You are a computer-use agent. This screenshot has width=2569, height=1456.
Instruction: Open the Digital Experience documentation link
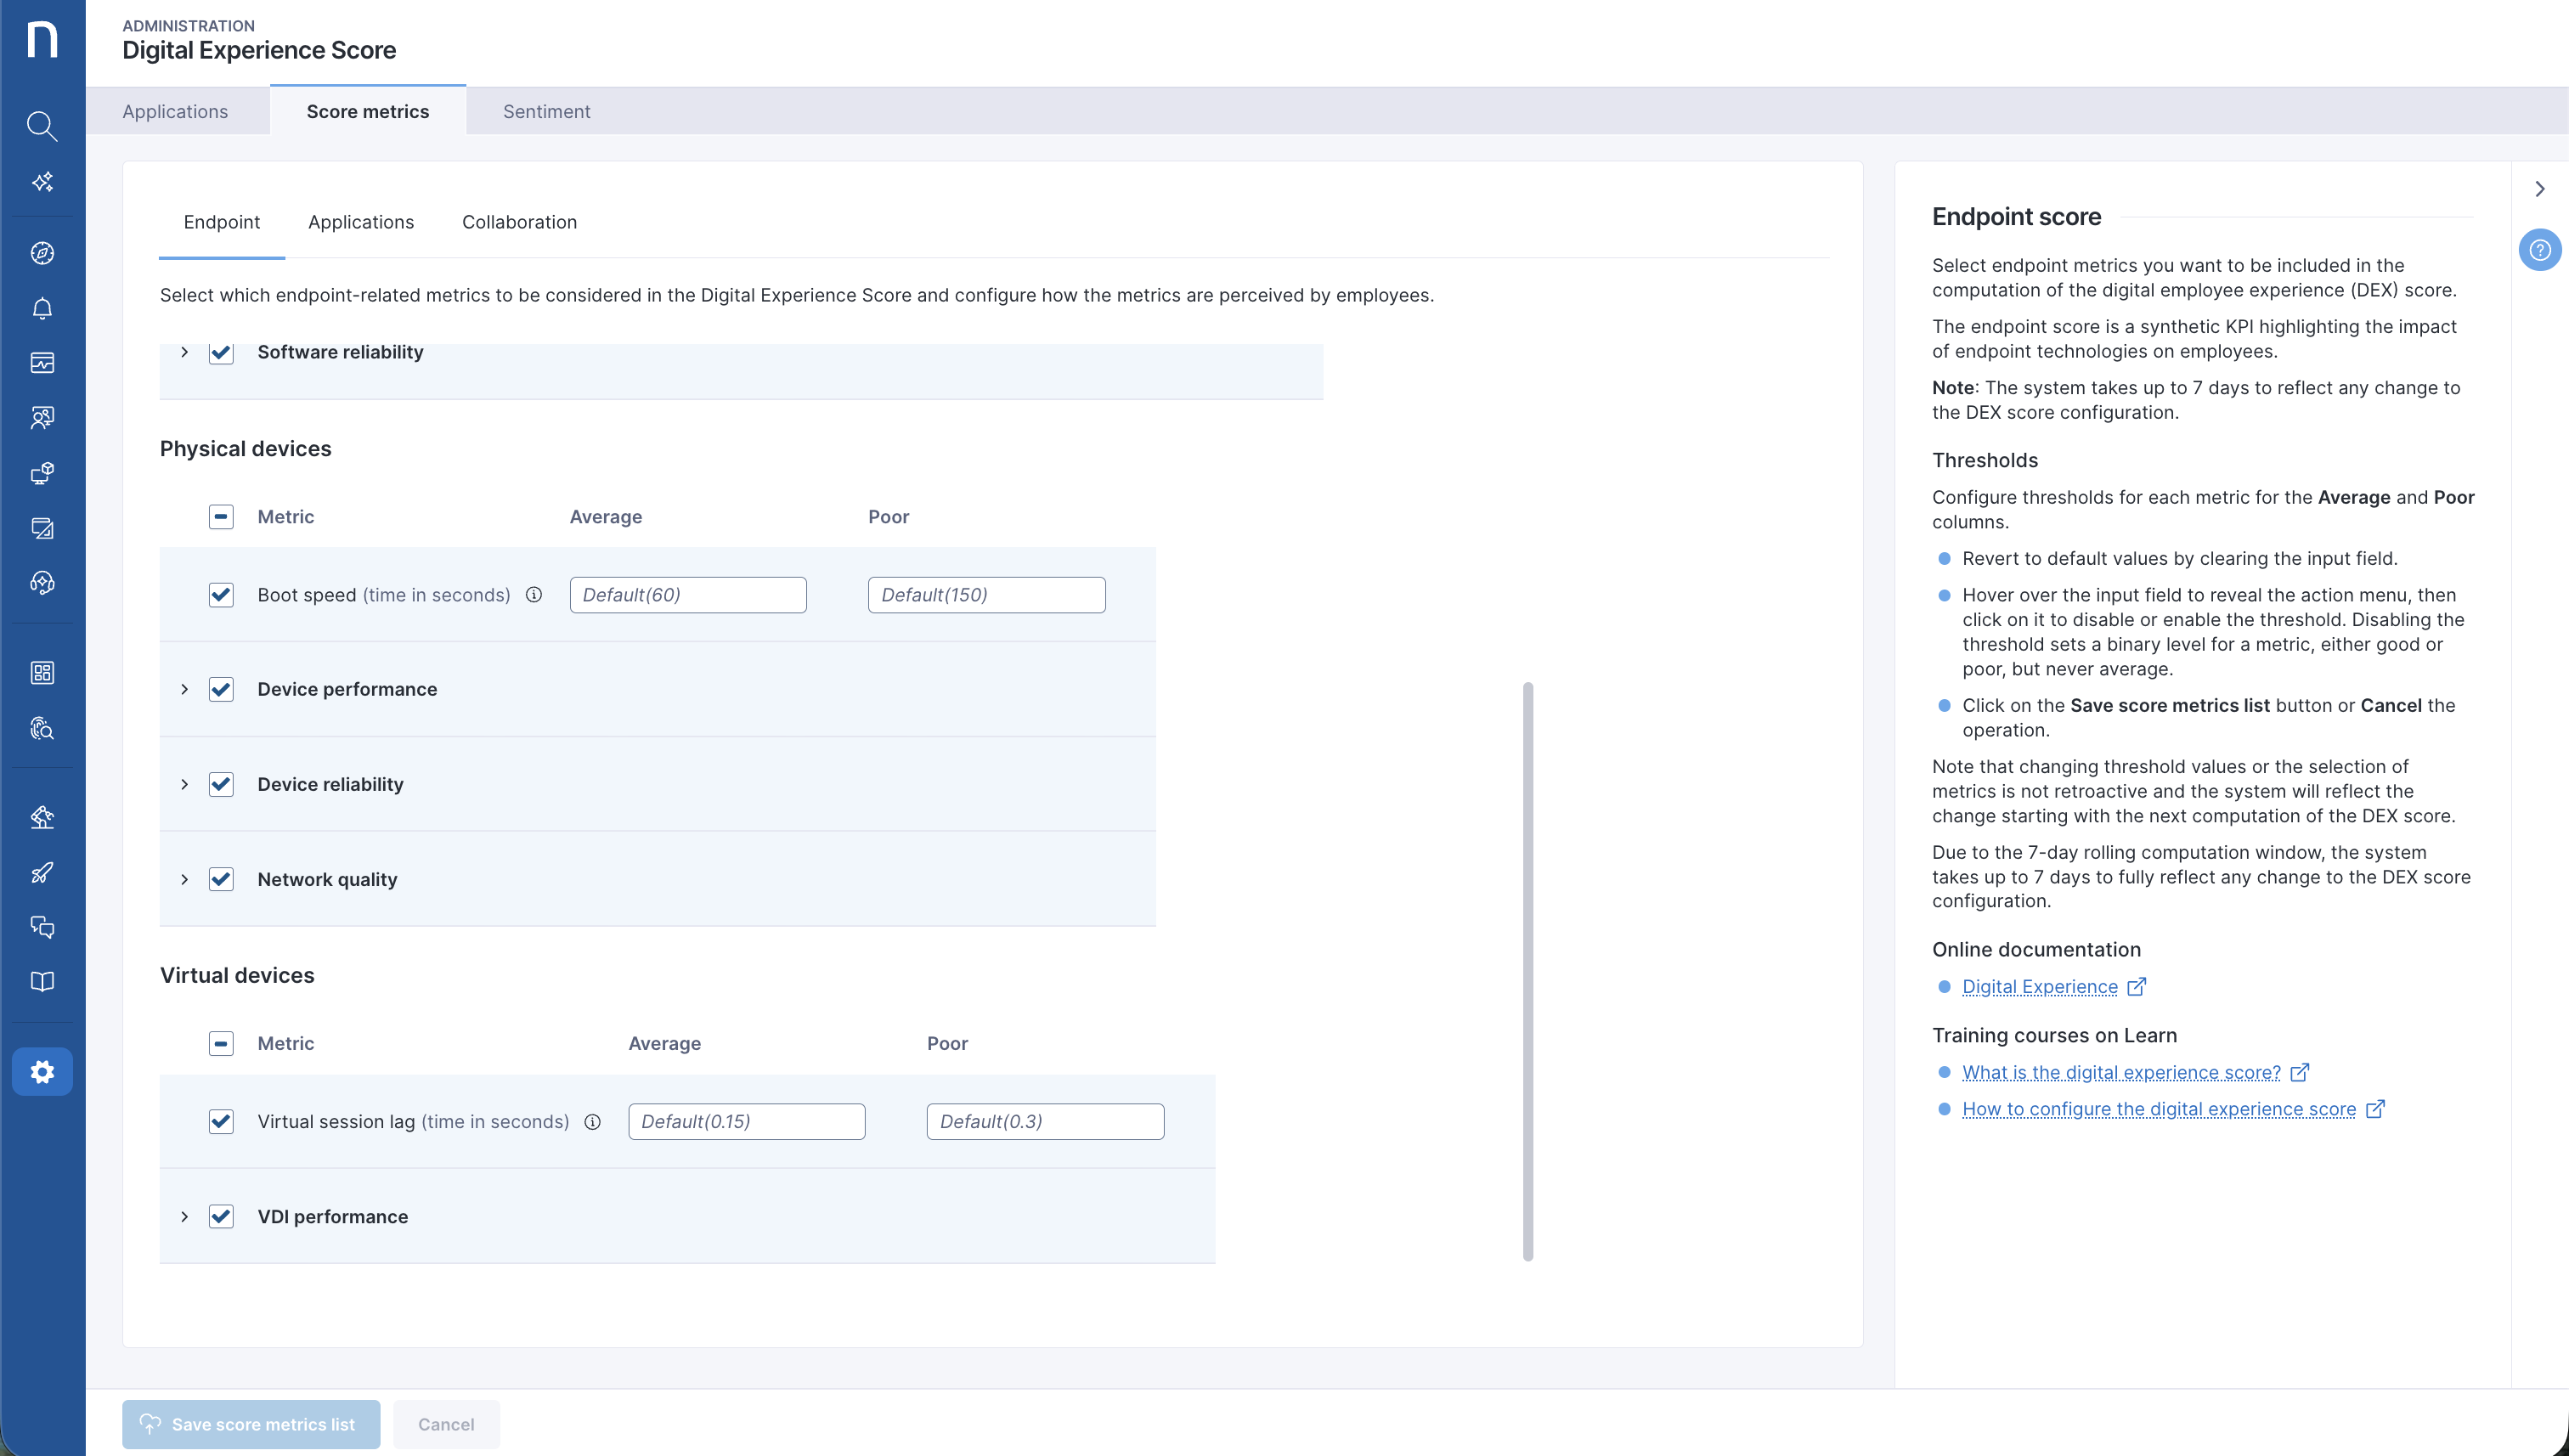pos(2039,987)
